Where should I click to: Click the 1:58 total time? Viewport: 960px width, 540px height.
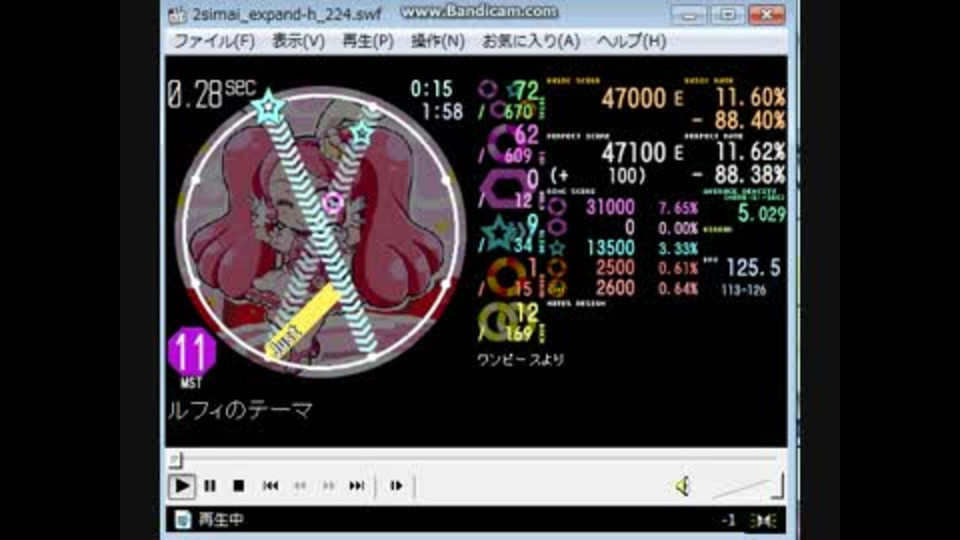click(x=442, y=111)
